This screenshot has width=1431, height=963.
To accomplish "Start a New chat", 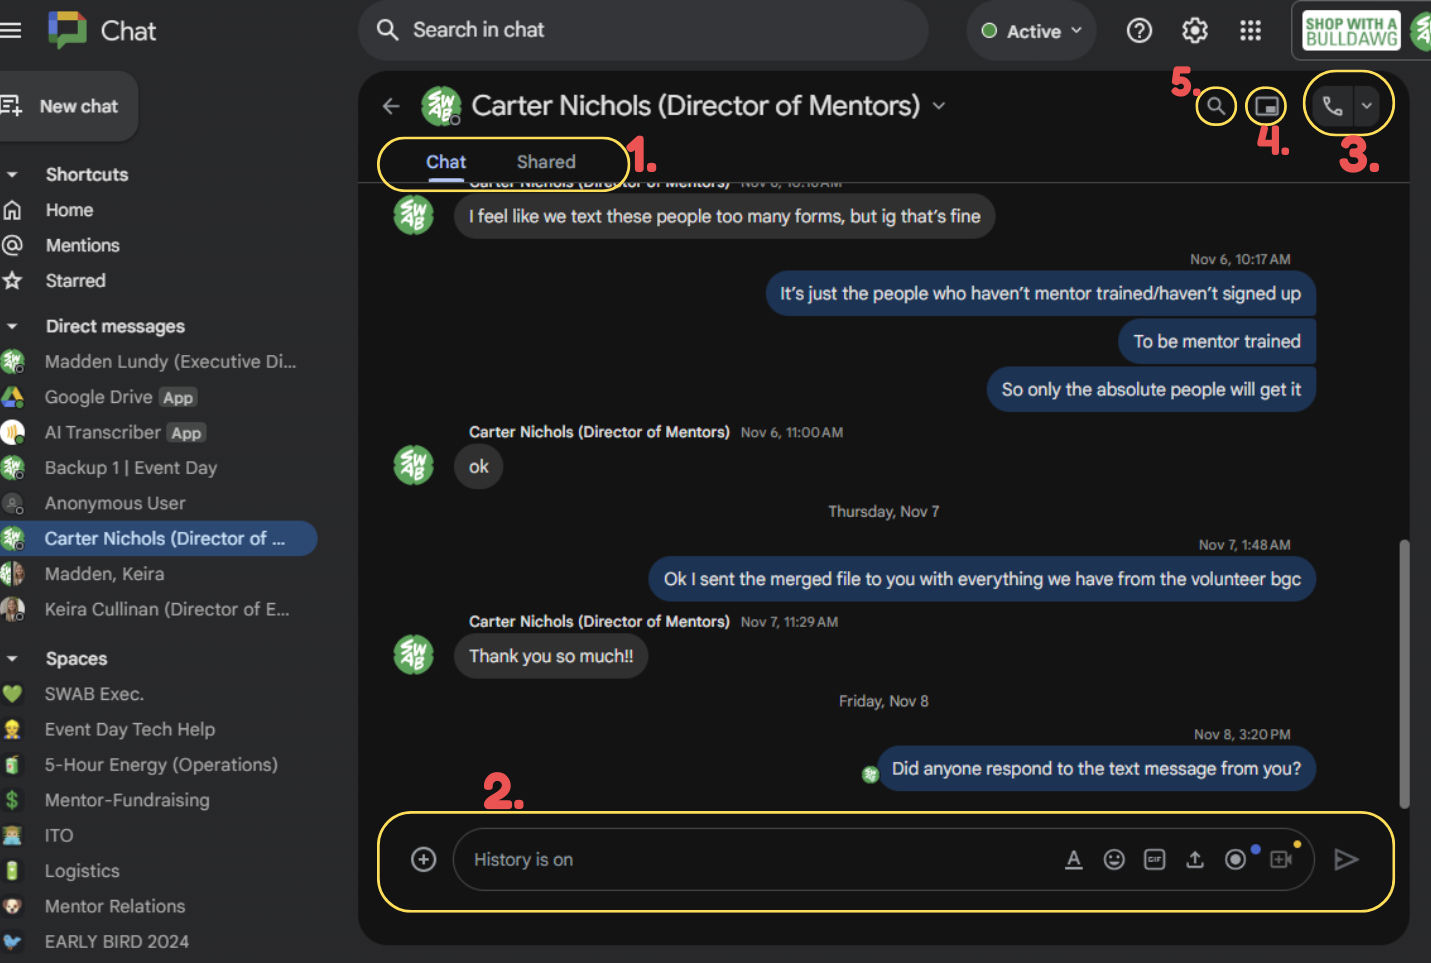I will 69,106.
